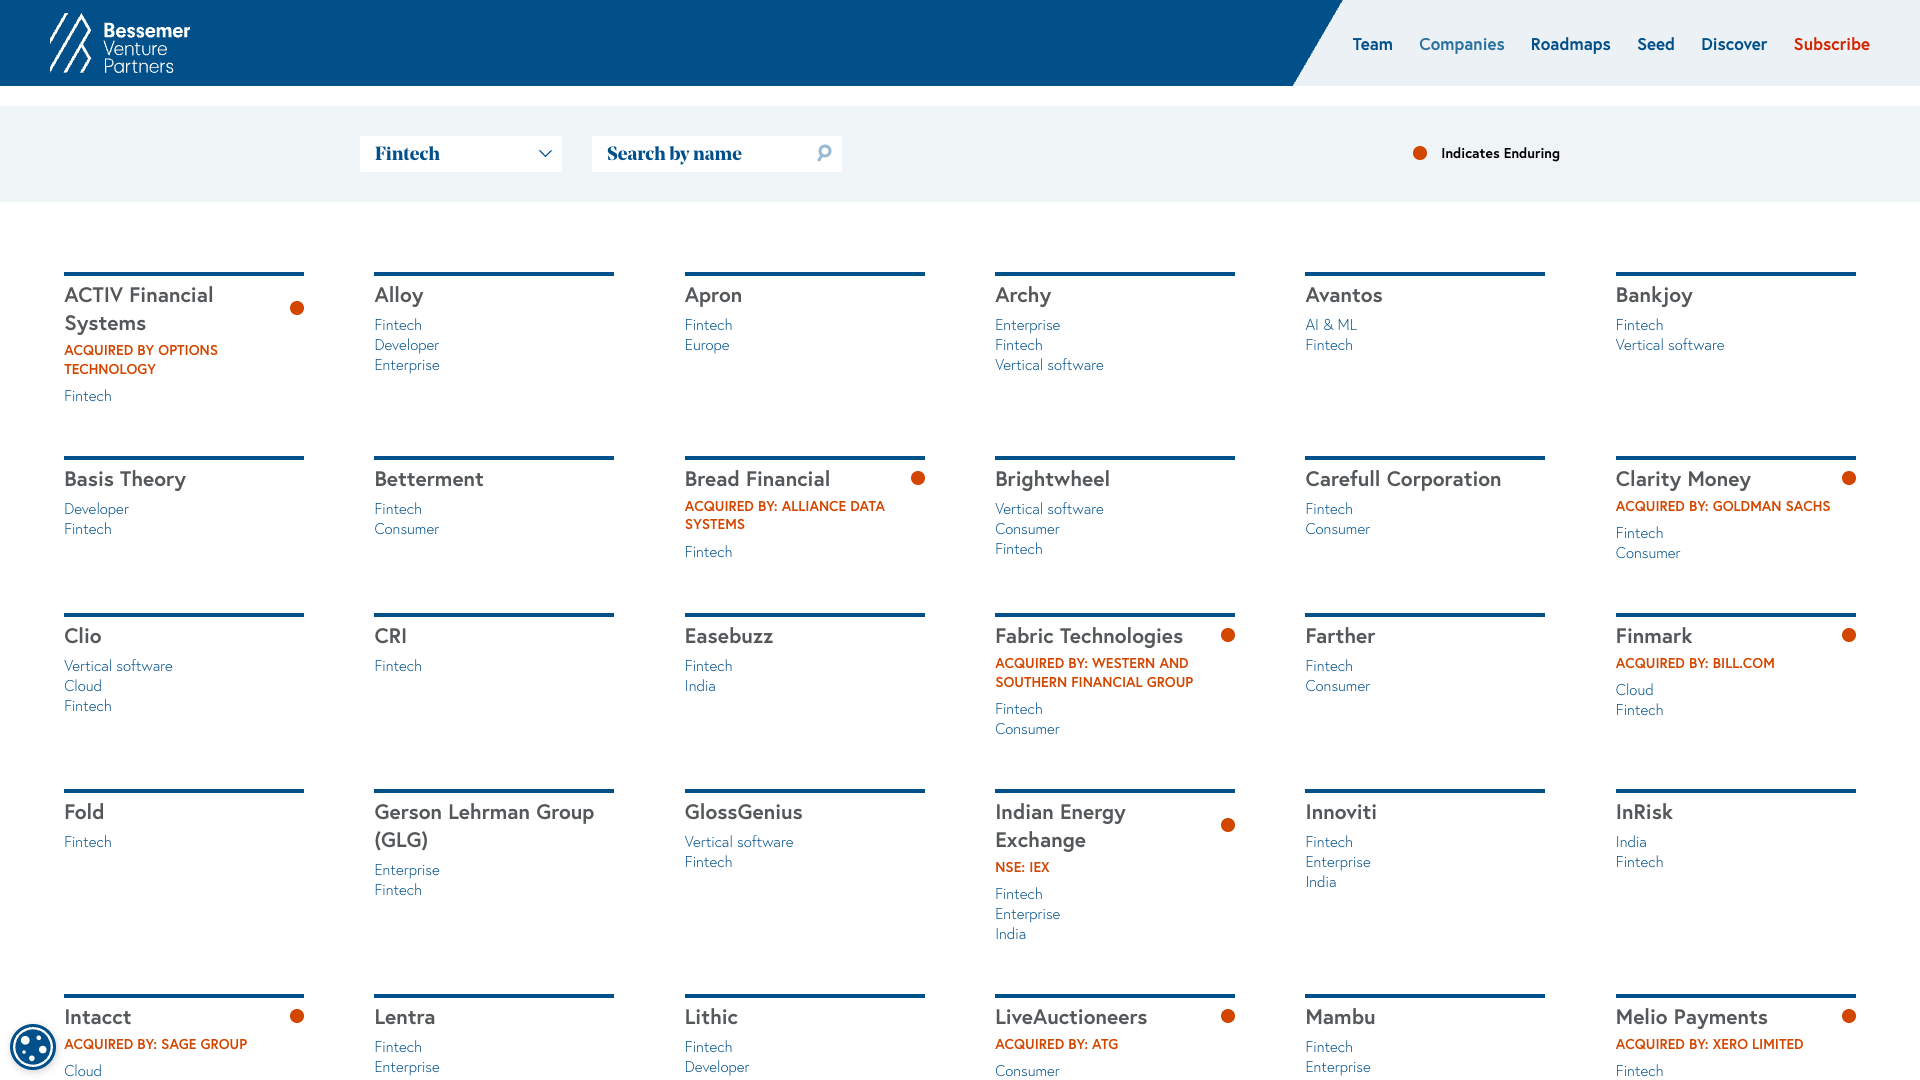Open the Betterment company page
The image size is (1920, 1080).
click(x=428, y=479)
